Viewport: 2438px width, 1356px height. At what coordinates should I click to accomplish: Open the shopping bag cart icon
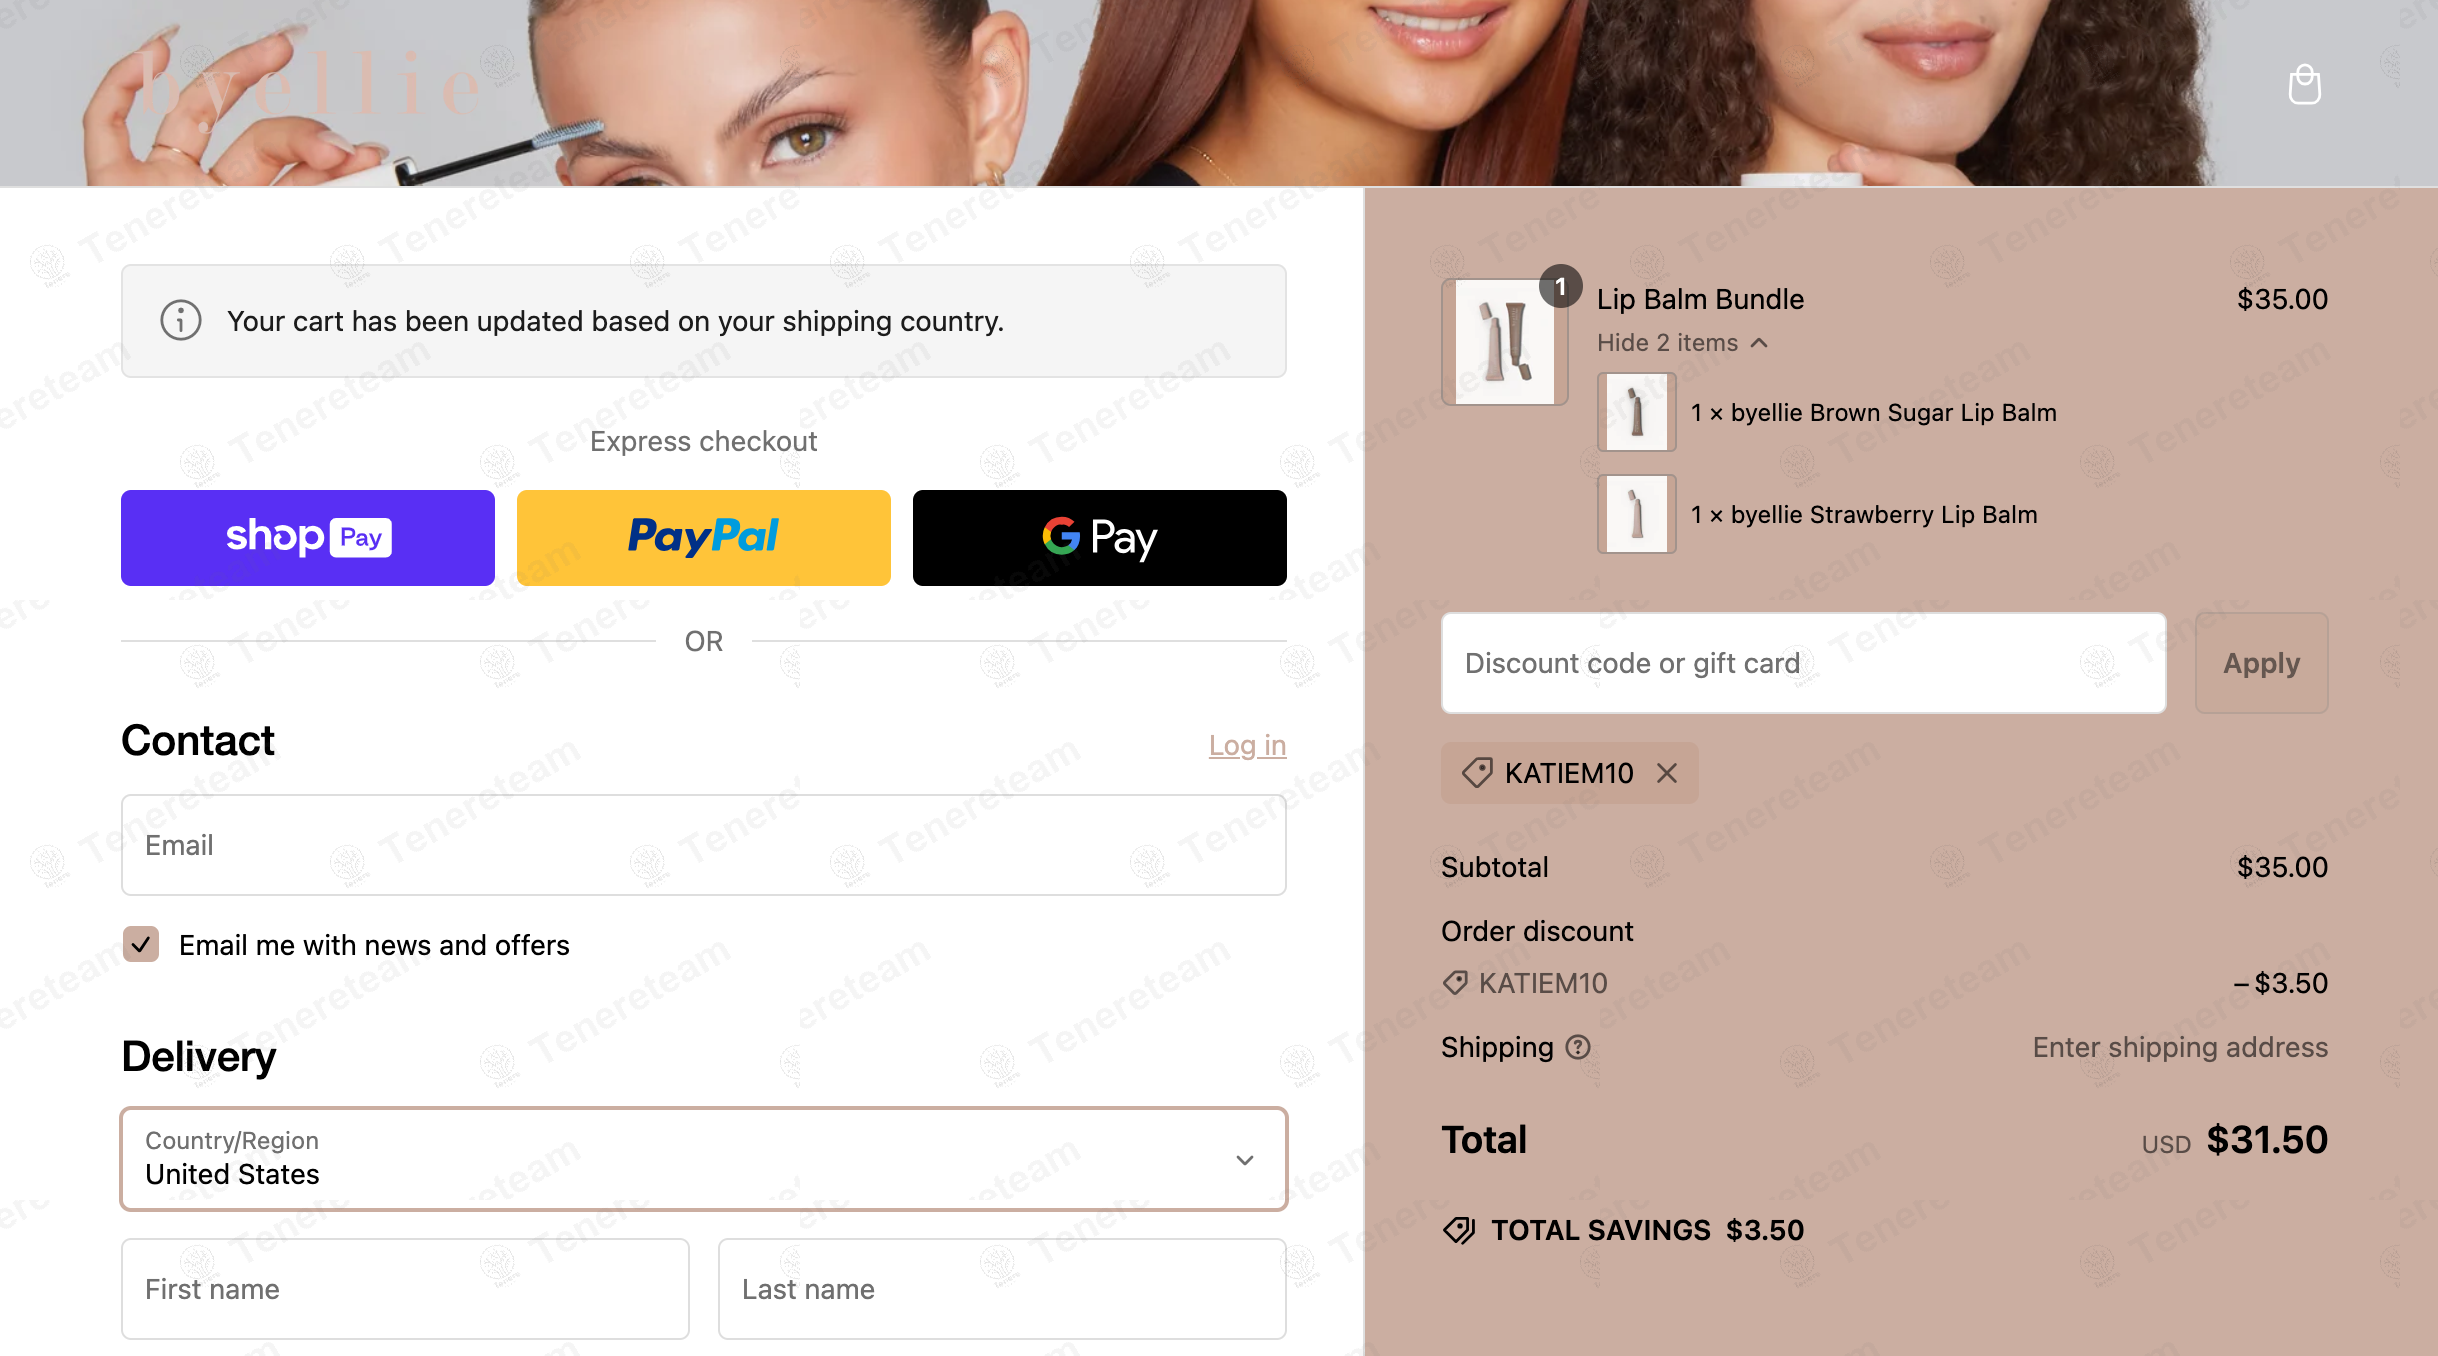pos(2304,85)
